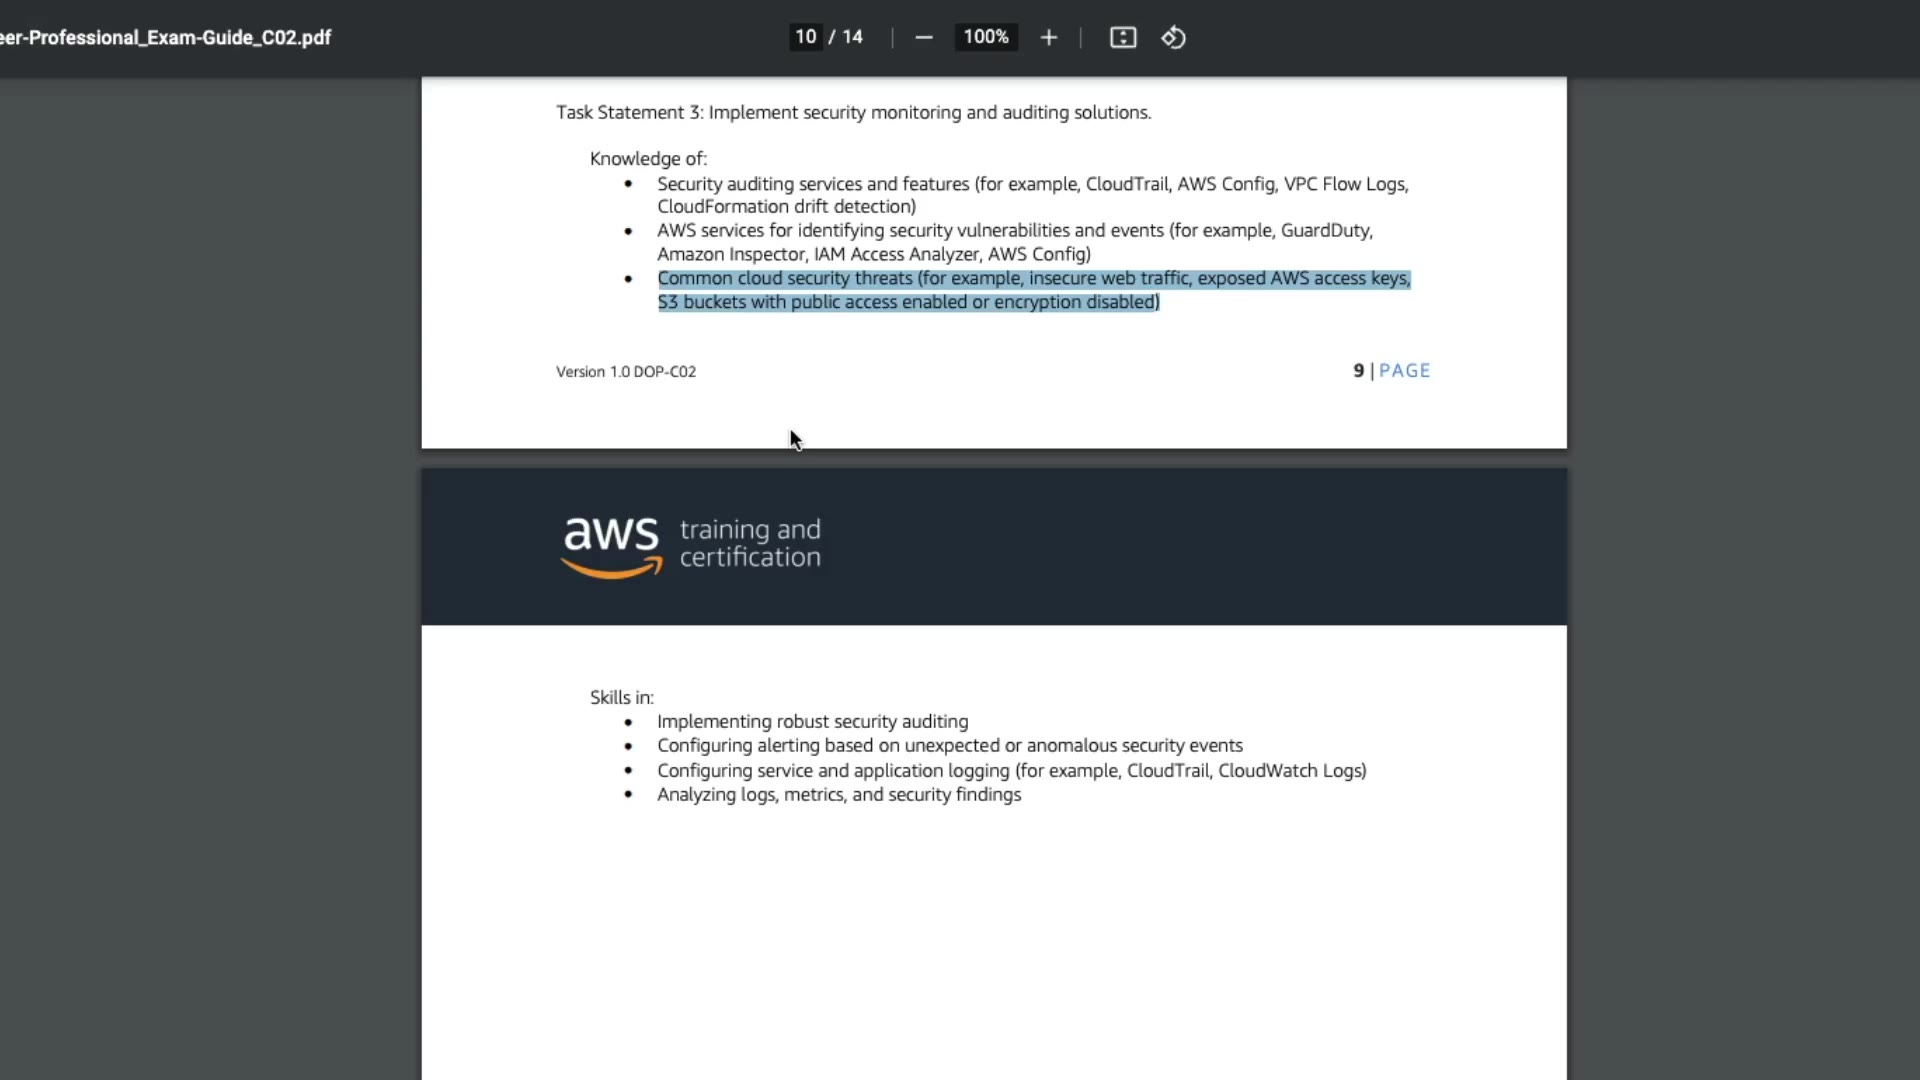The image size is (1920, 1080).
Task: Focus the current page number field
Action: tap(806, 37)
